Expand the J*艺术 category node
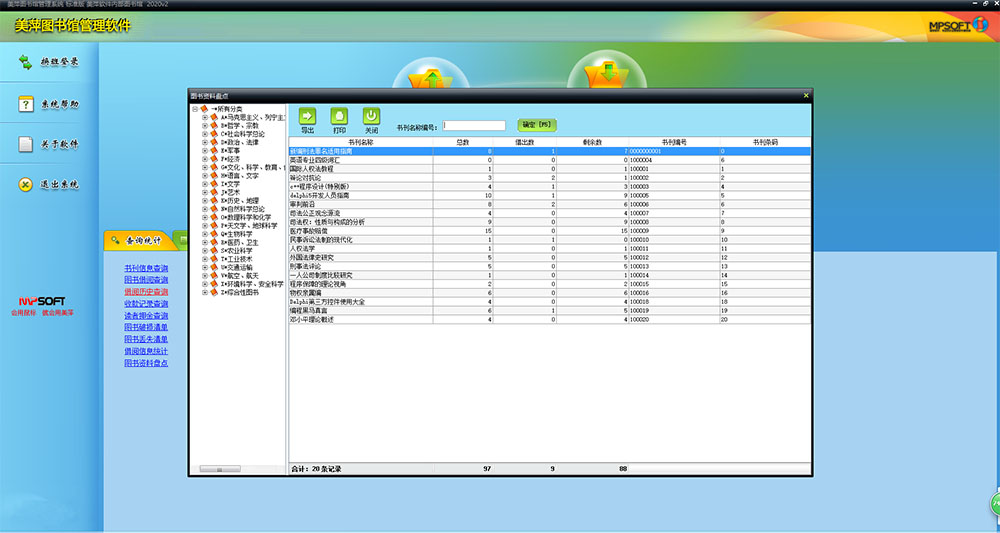This screenshot has height=533, width=1000. 205,192
